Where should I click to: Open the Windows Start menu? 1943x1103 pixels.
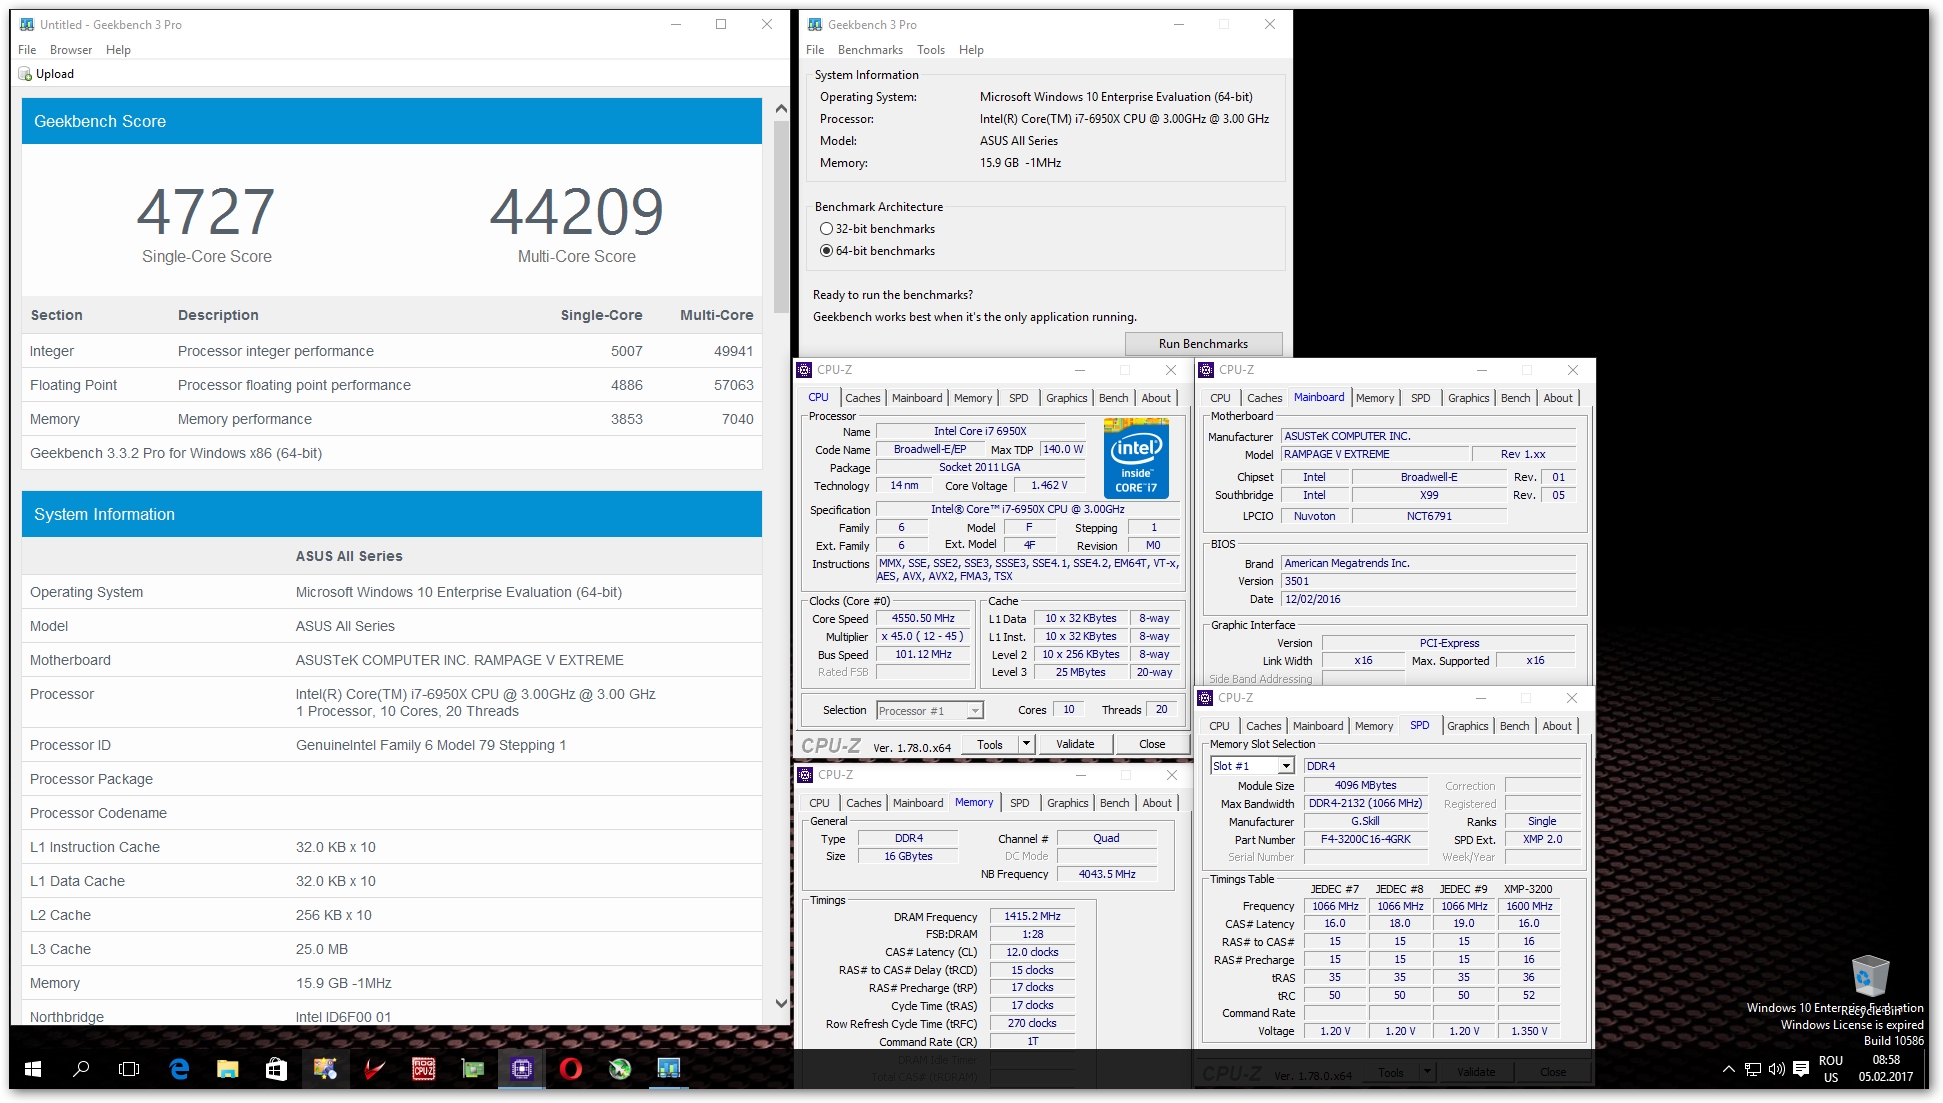coord(32,1069)
